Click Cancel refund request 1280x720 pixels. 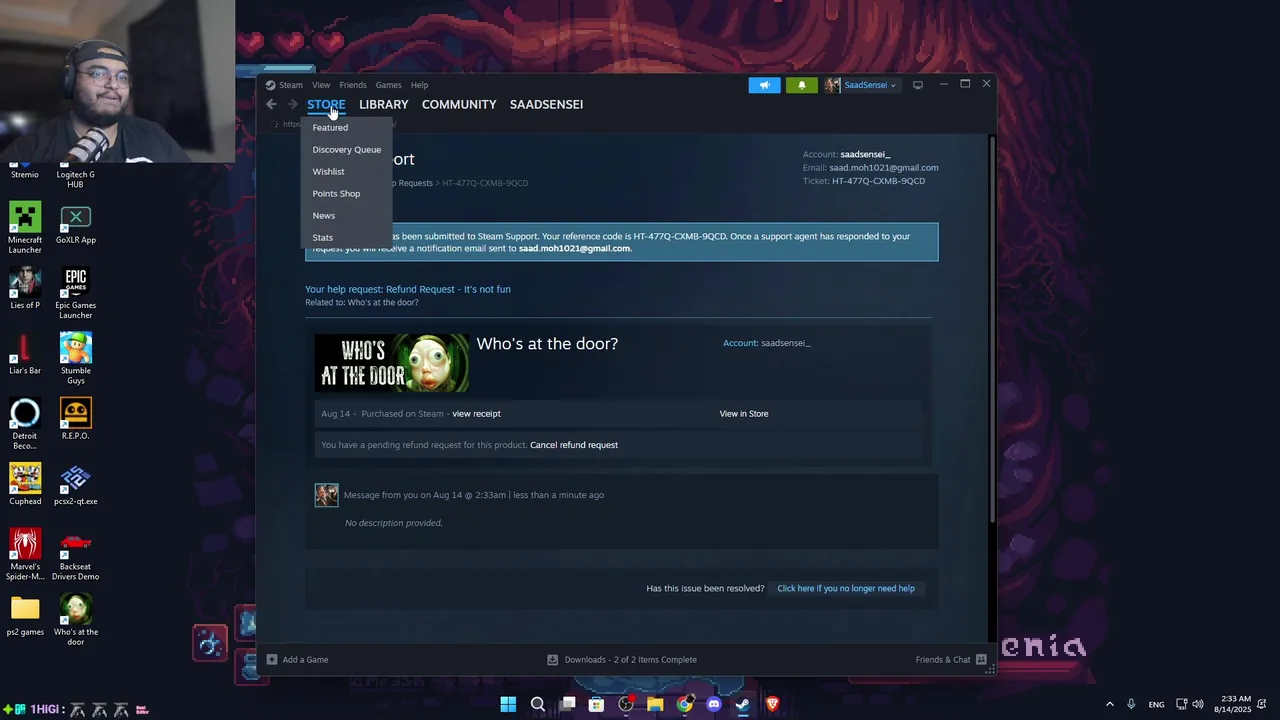coord(574,445)
